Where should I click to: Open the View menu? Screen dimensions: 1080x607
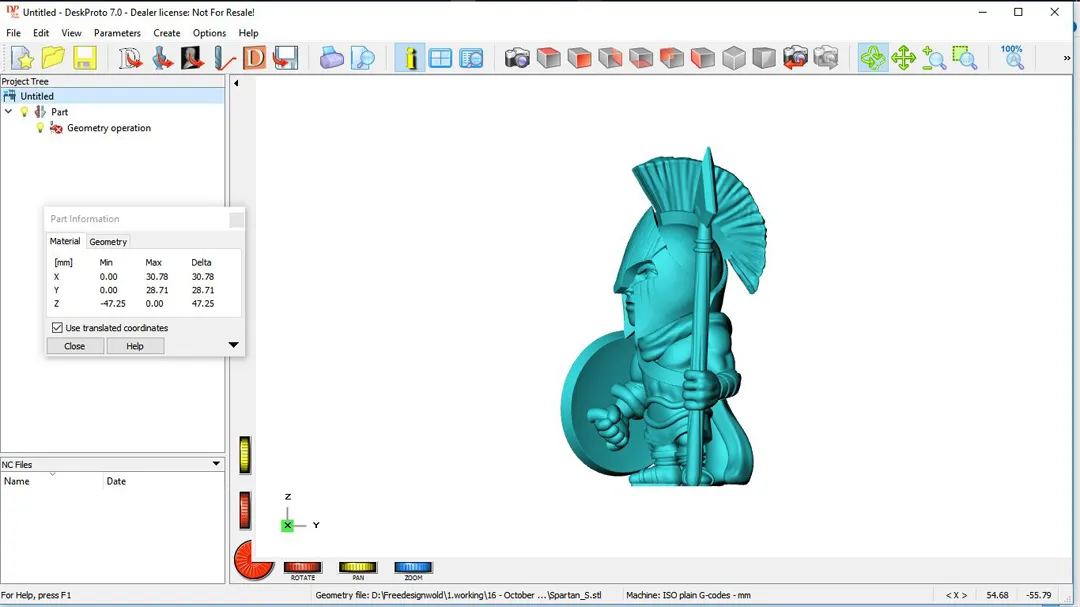pyautogui.click(x=72, y=33)
